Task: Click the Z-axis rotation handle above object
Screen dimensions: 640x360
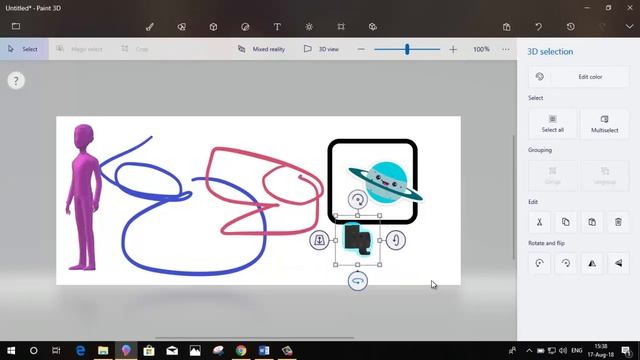Action: tap(358, 200)
